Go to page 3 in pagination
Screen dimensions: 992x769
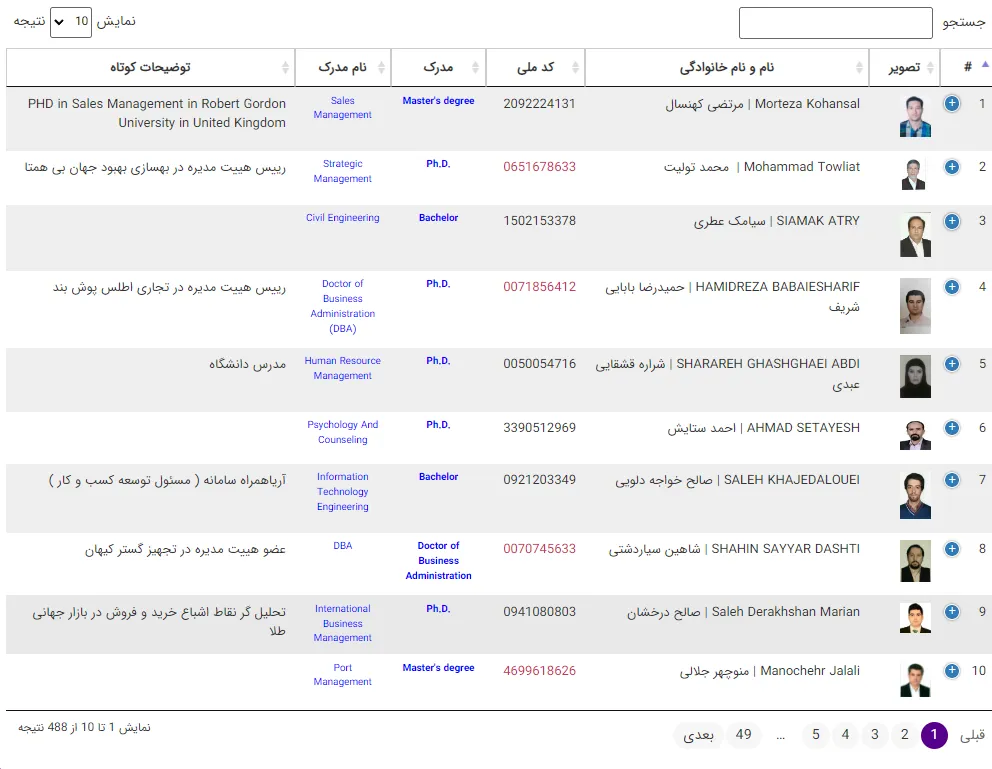(x=875, y=735)
